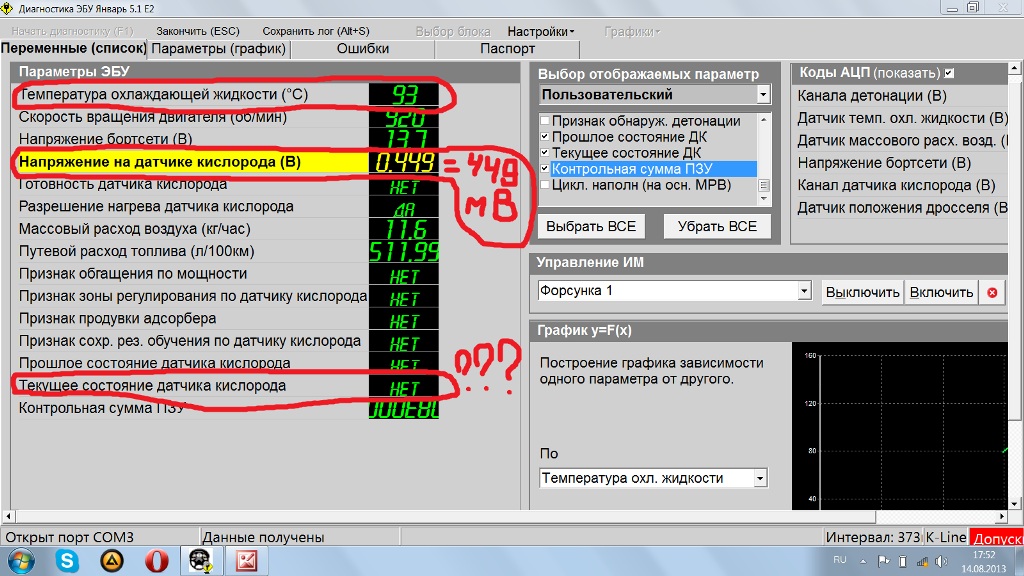
Task: Click the red image editor taskbar icon
Action: 245,561
